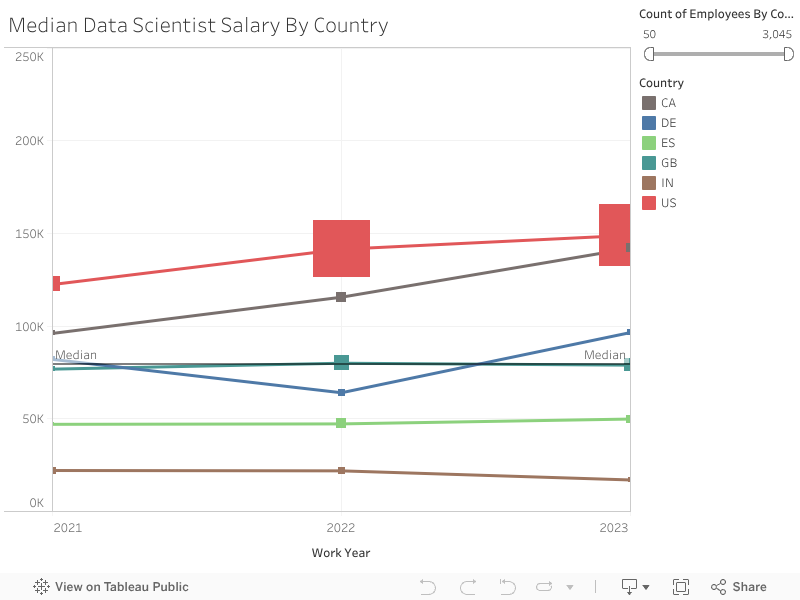Click the Median Data Scientist Salary title
The width and height of the screenshot is (800, 600).
coord(198,25)
